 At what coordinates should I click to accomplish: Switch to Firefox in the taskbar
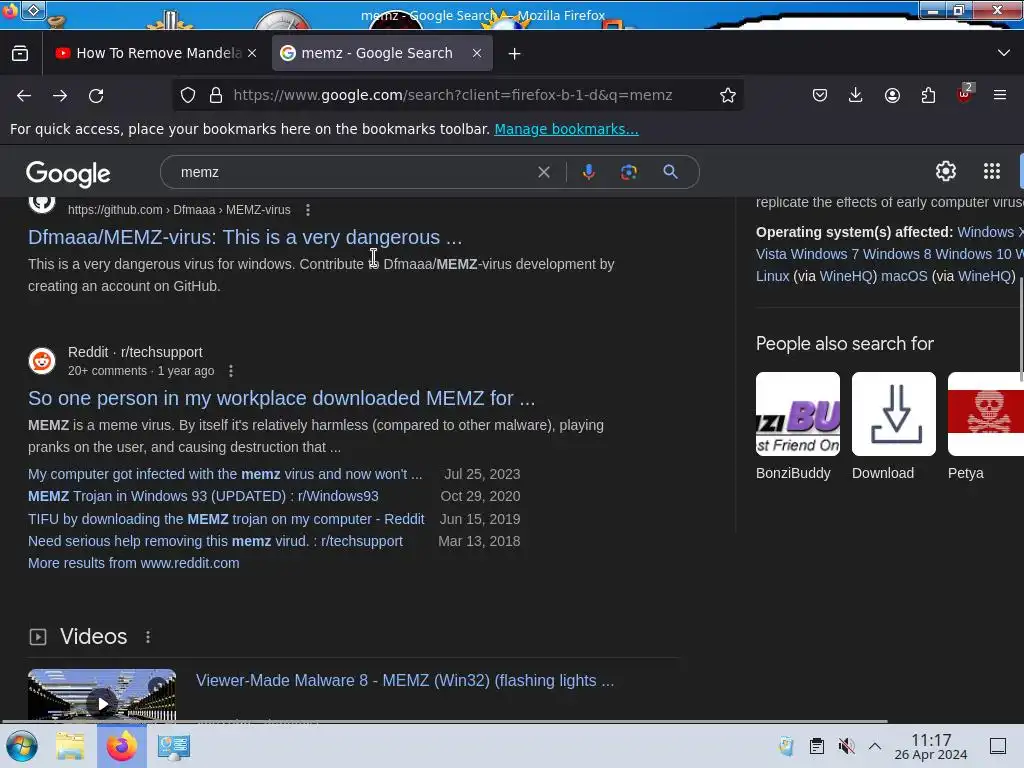pos(121,746)
